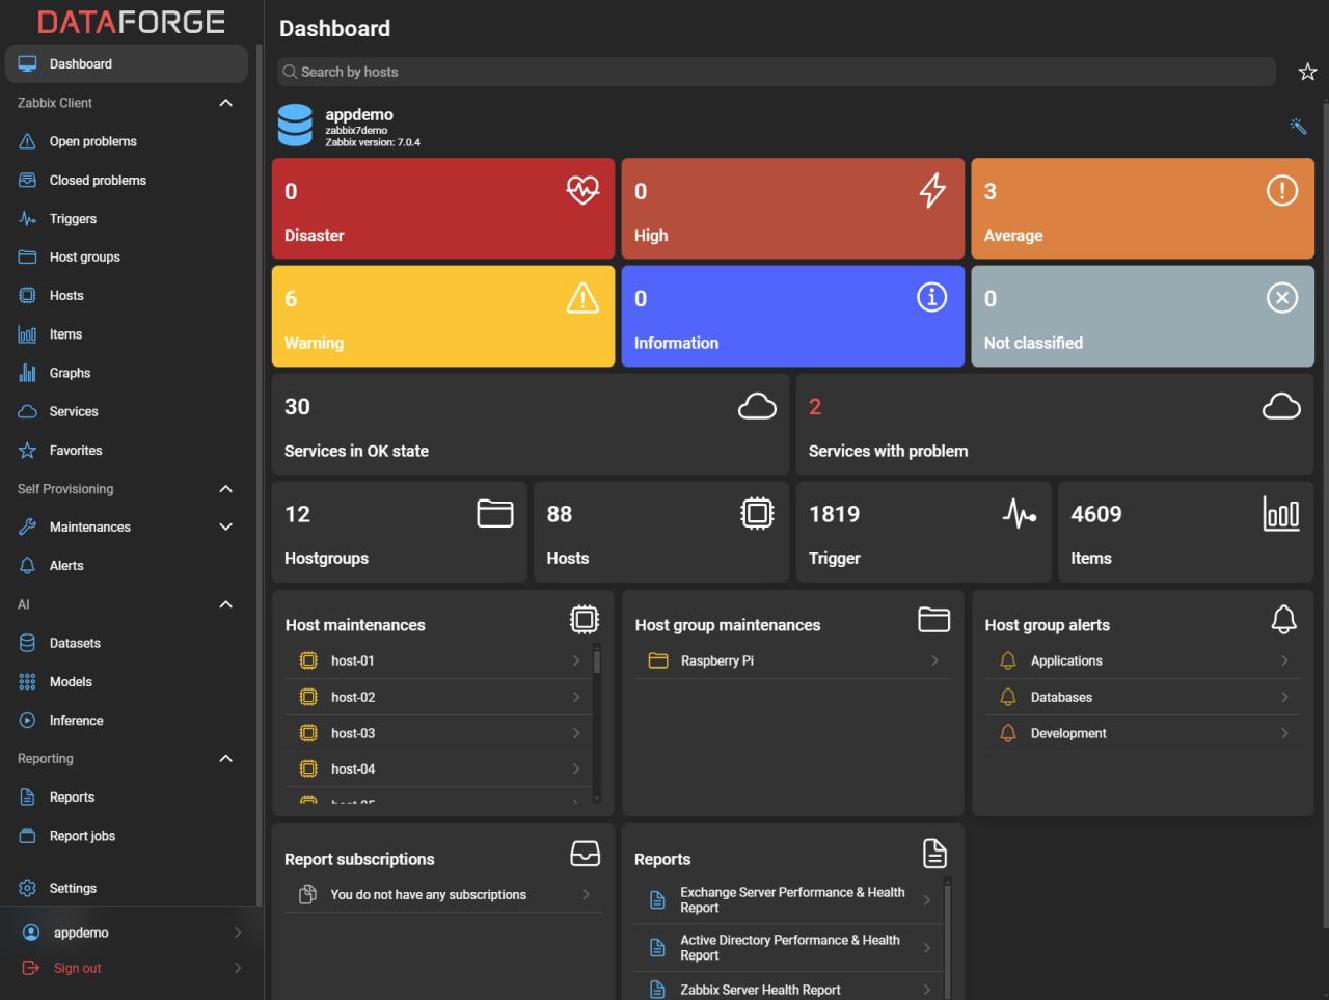The width and height of the screenshot is (1329, 1000).
Task: Click the Reports panel scrollbar
Action: coord(947,940)
